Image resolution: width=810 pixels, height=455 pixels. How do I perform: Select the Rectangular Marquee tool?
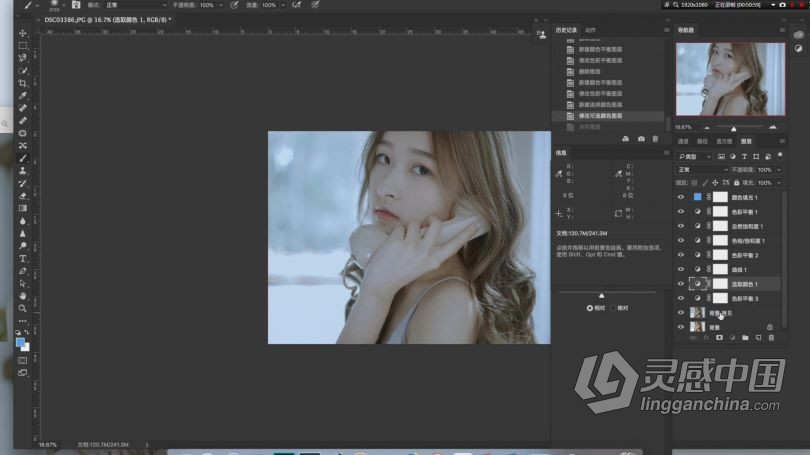(23, 45)
